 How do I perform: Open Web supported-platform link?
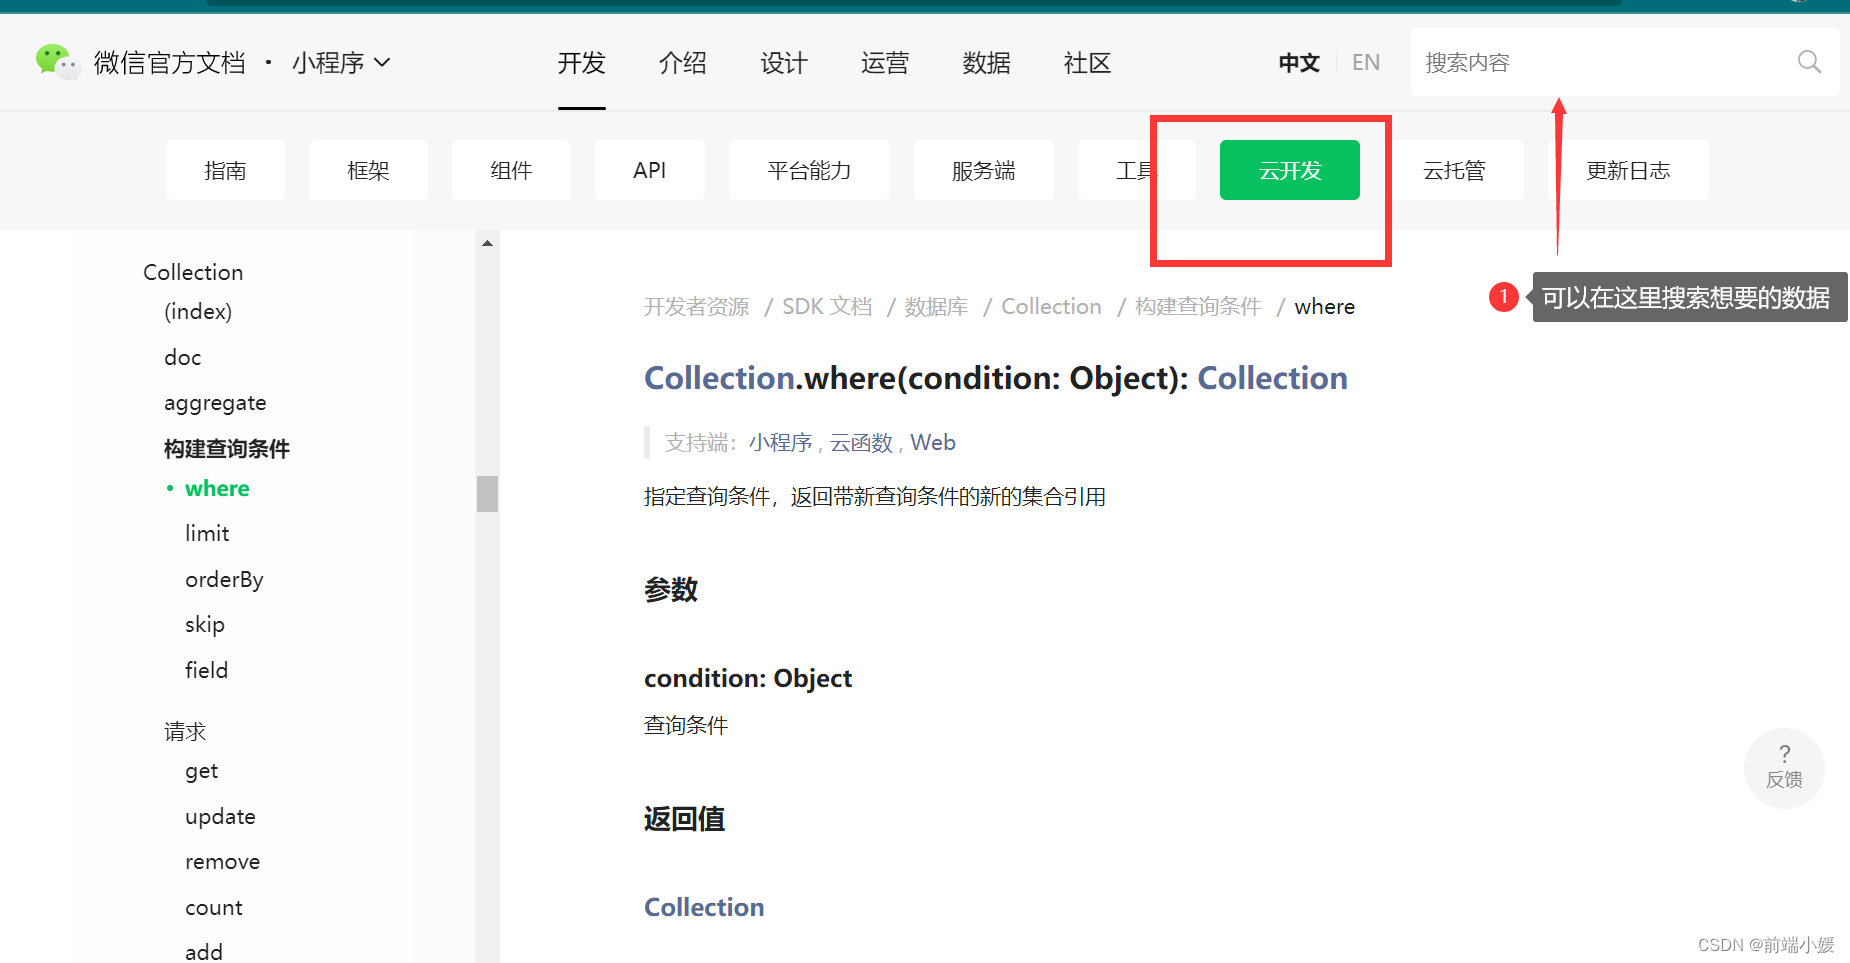933,442
